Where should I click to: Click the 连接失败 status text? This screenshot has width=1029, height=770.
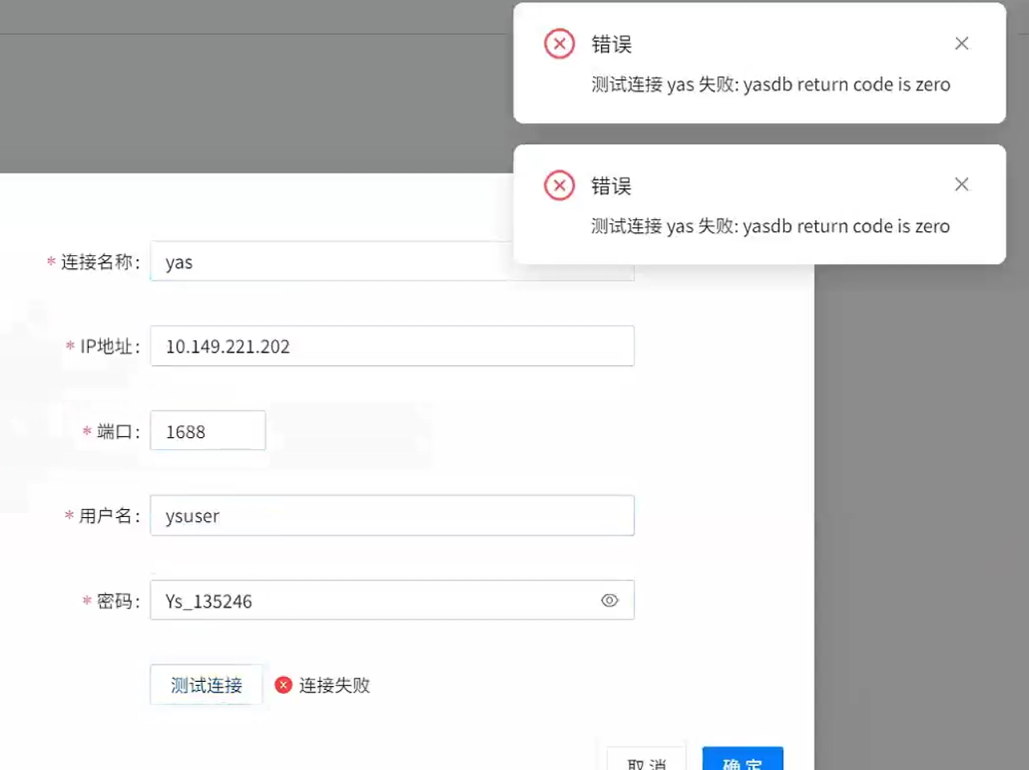335,685
